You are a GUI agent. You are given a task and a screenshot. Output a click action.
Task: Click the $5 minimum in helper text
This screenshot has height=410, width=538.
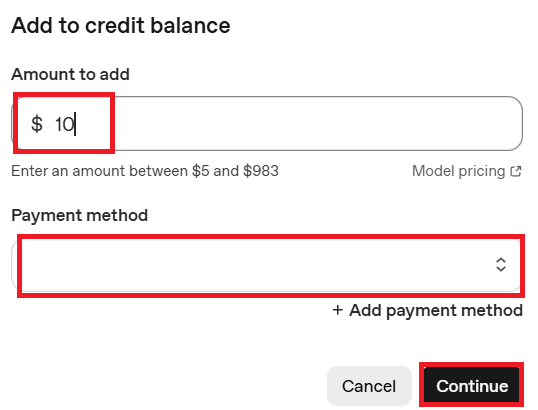point(200,171)
